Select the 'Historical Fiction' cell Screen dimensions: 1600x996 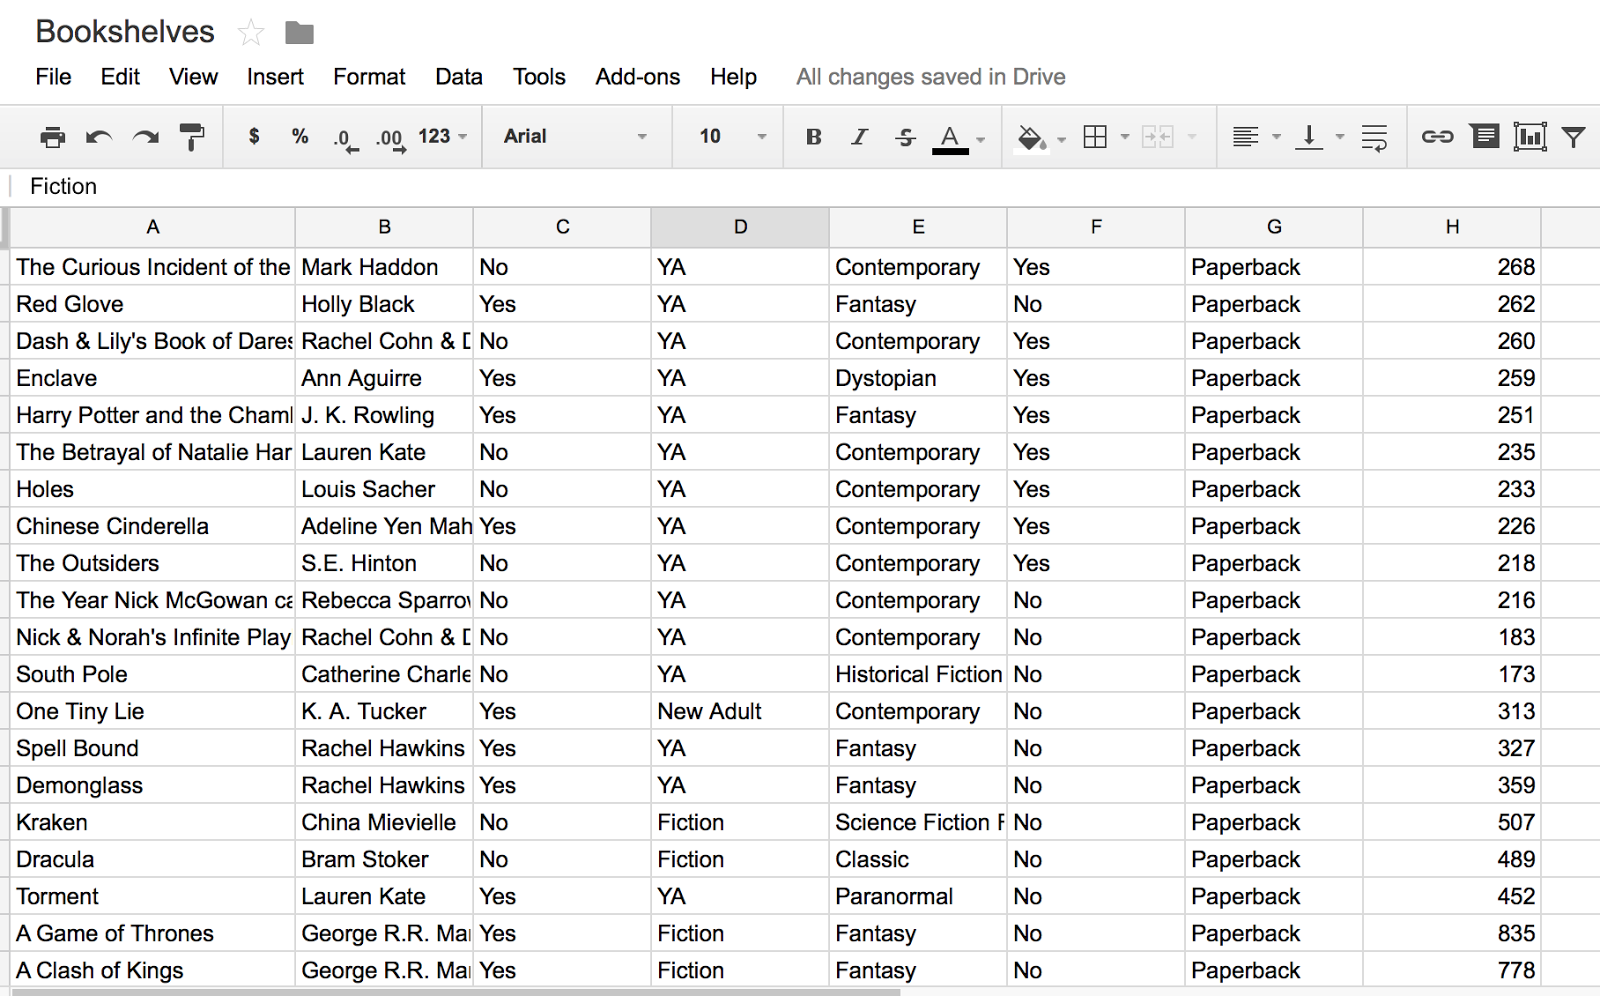click(918, 674)
